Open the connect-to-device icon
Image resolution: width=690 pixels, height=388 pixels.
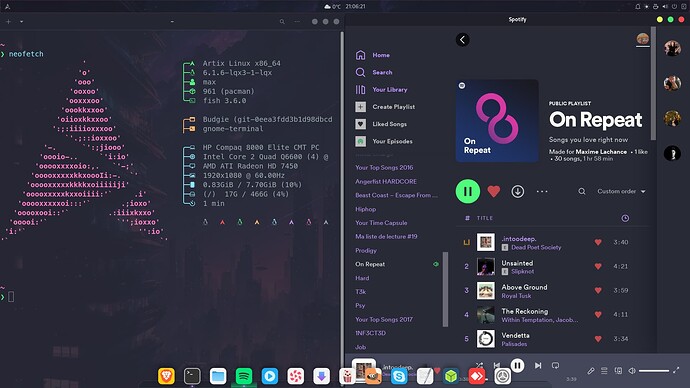coord(618,371)
